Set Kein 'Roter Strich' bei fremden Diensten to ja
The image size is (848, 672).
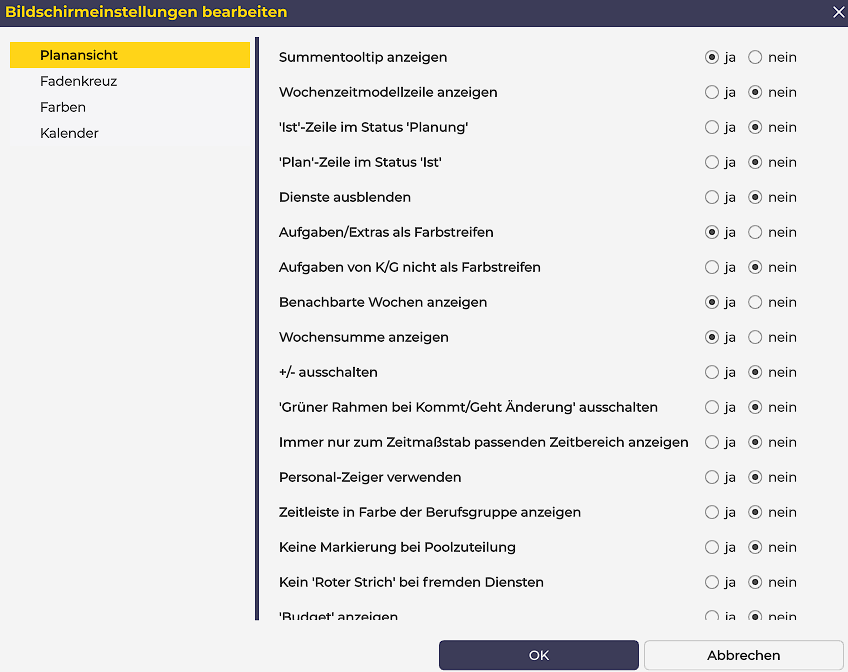(712, 582)
